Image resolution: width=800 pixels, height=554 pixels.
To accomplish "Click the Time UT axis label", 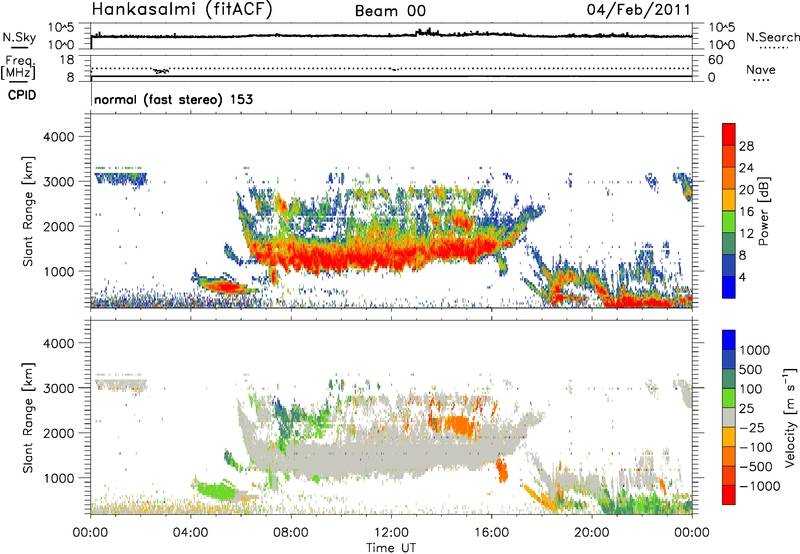I will (x=391, y=548).
